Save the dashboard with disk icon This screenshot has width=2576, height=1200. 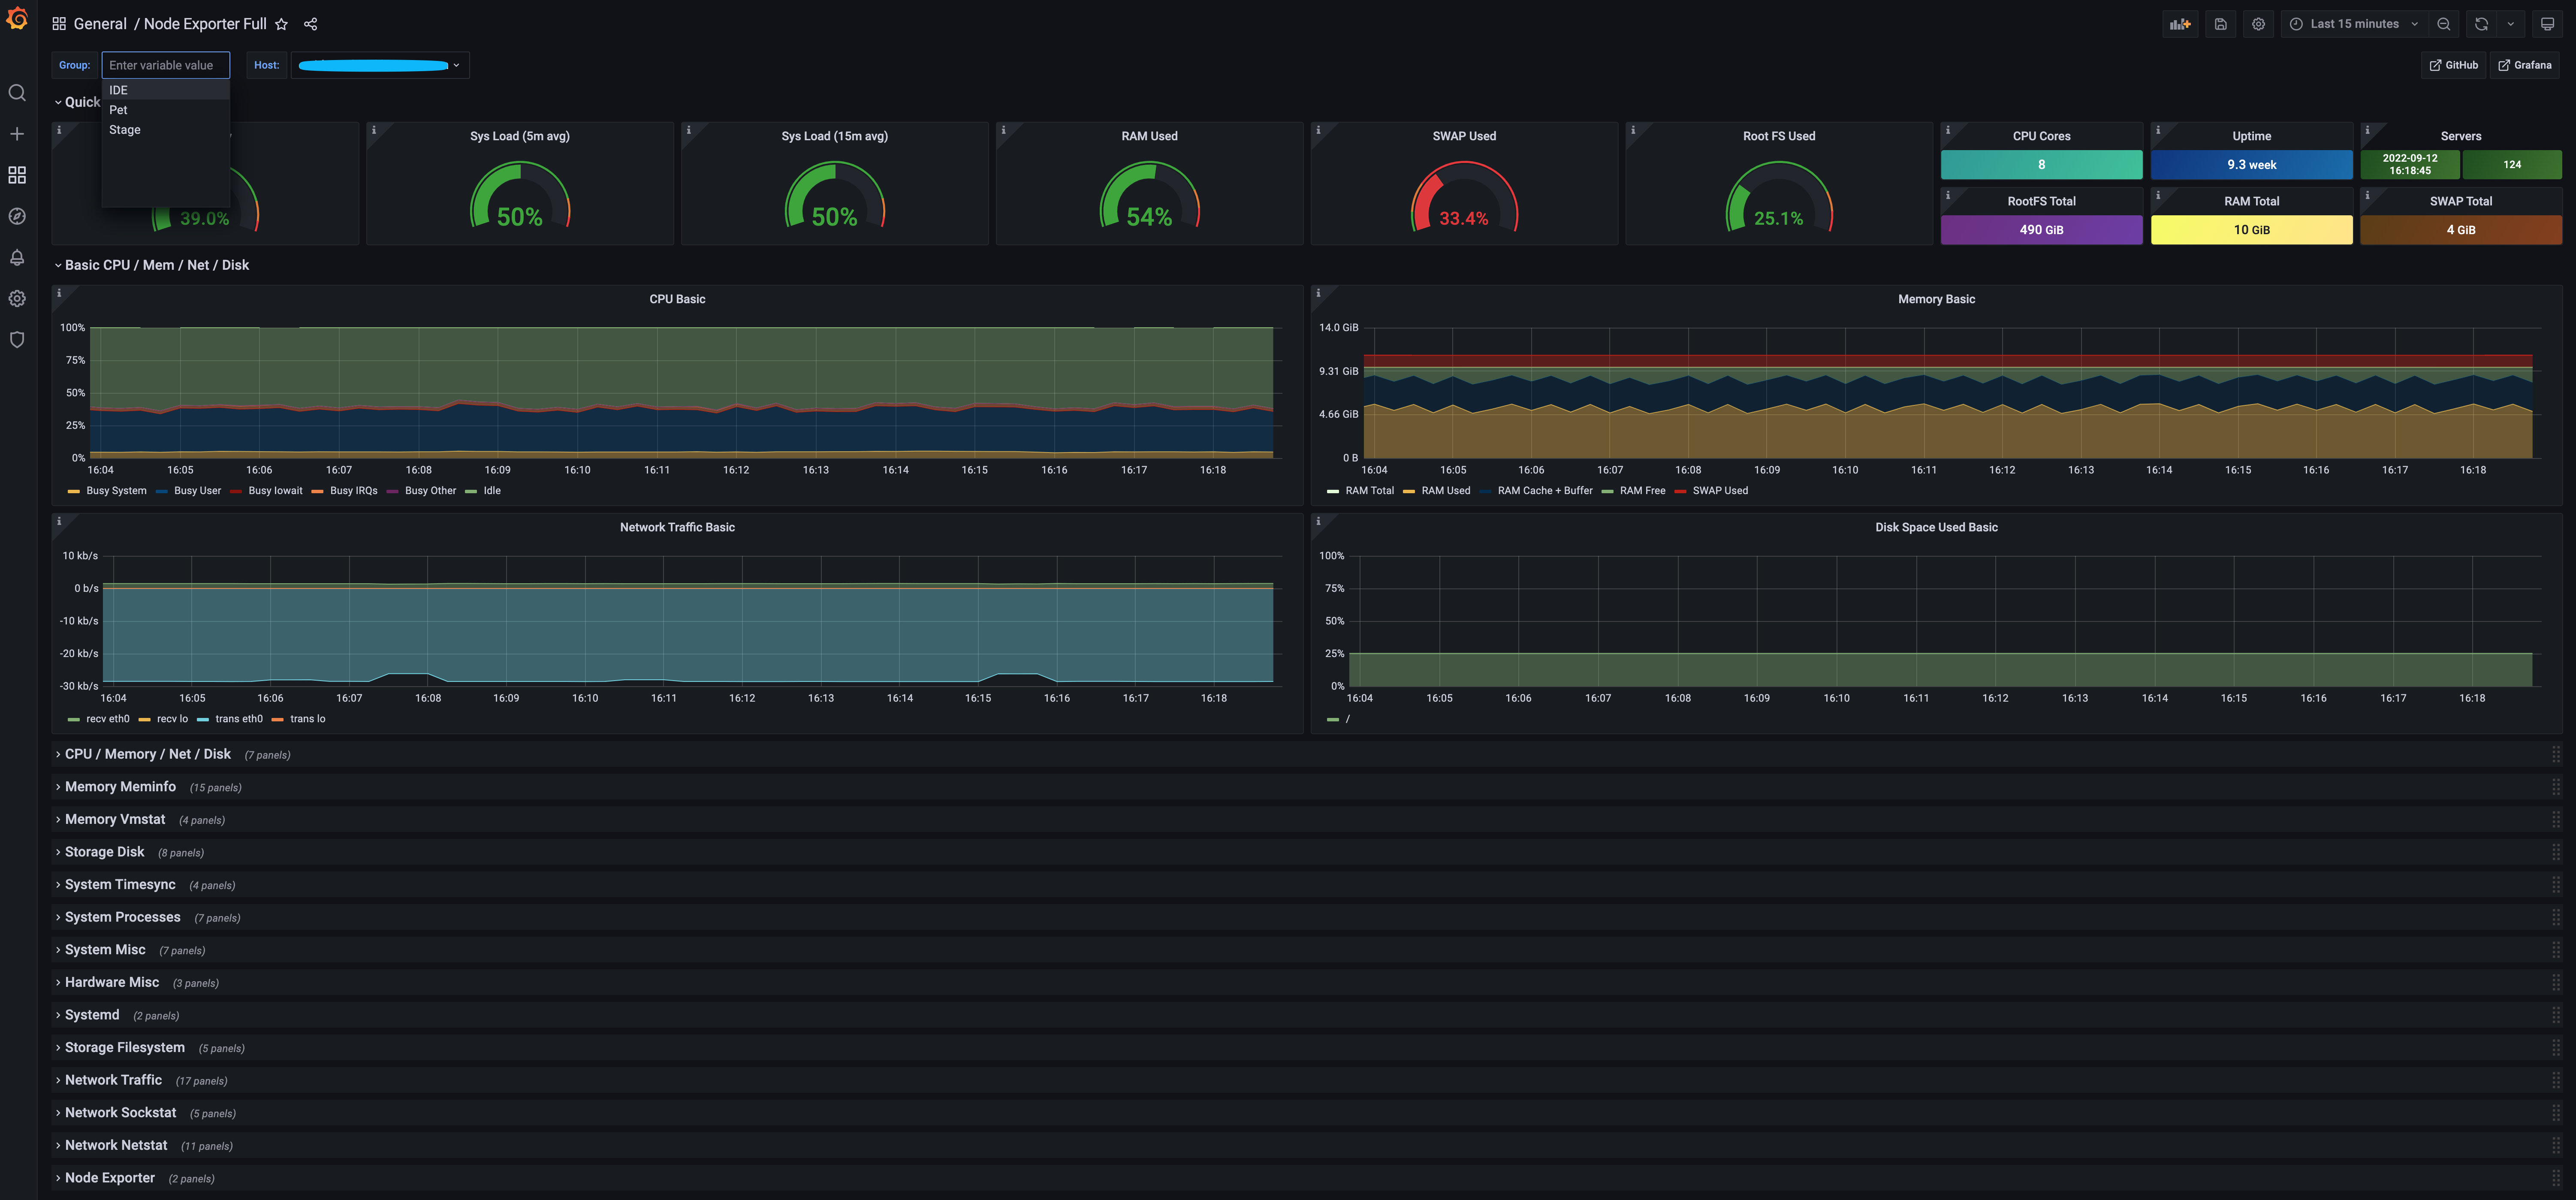(2221, 24)
